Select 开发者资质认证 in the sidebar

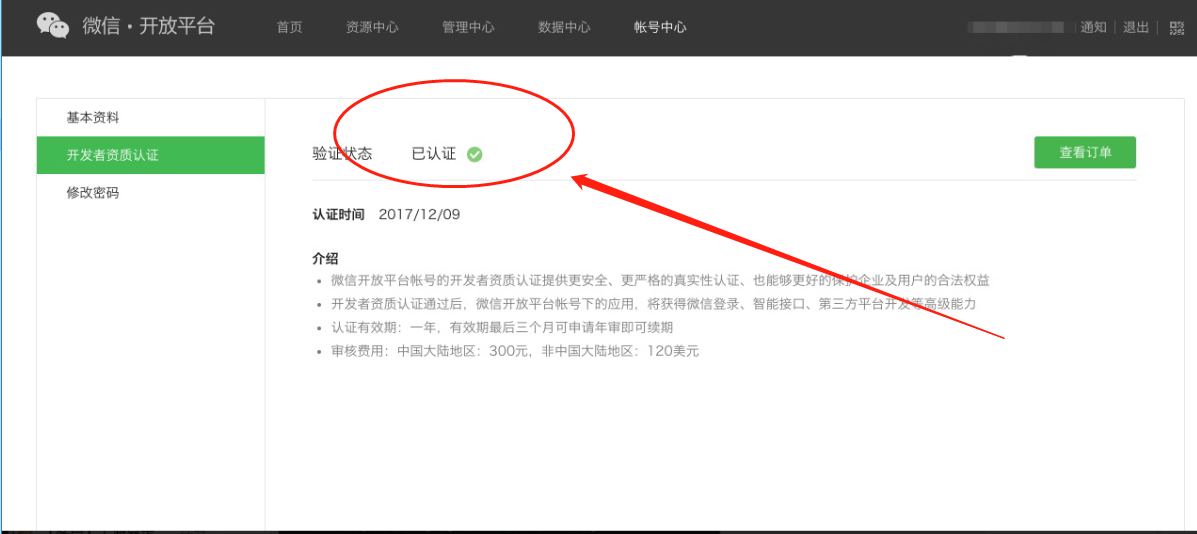[x=150, y=155]
